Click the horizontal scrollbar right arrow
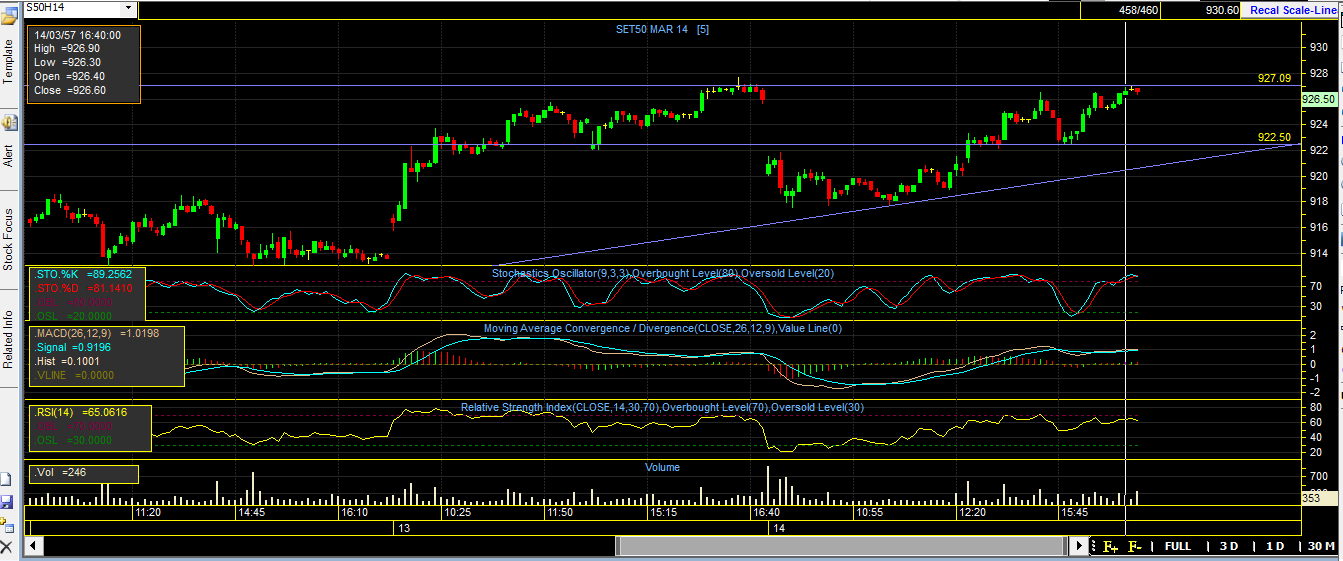This screenshot has height=561, width=1343. (1079, 546)
